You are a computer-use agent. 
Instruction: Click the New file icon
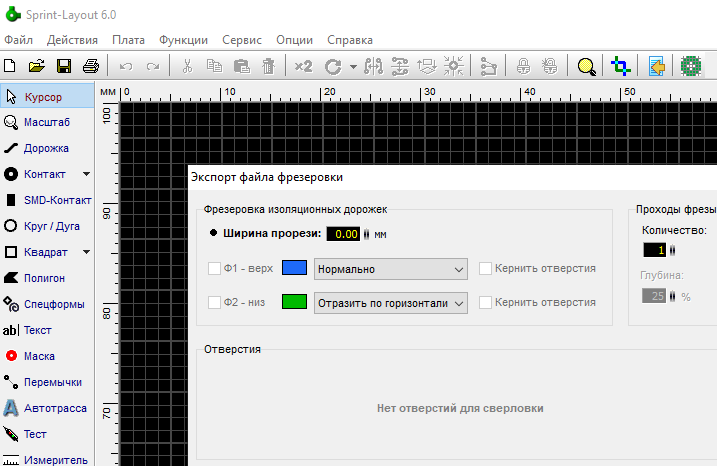pos(10,67)
